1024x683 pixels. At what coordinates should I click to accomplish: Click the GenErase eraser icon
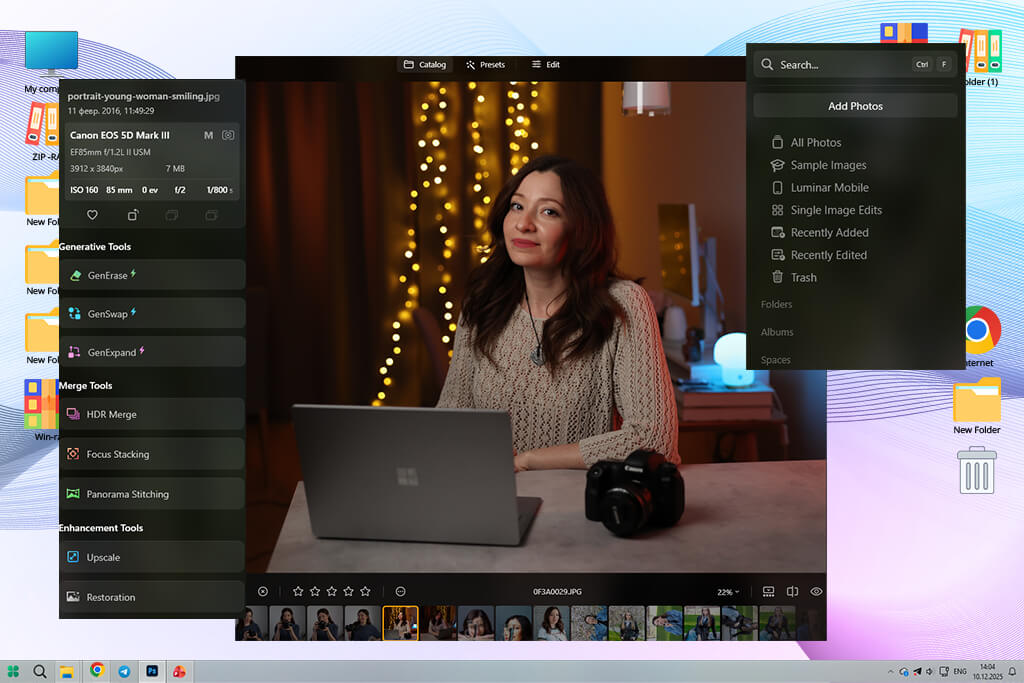tap(75, 276)
